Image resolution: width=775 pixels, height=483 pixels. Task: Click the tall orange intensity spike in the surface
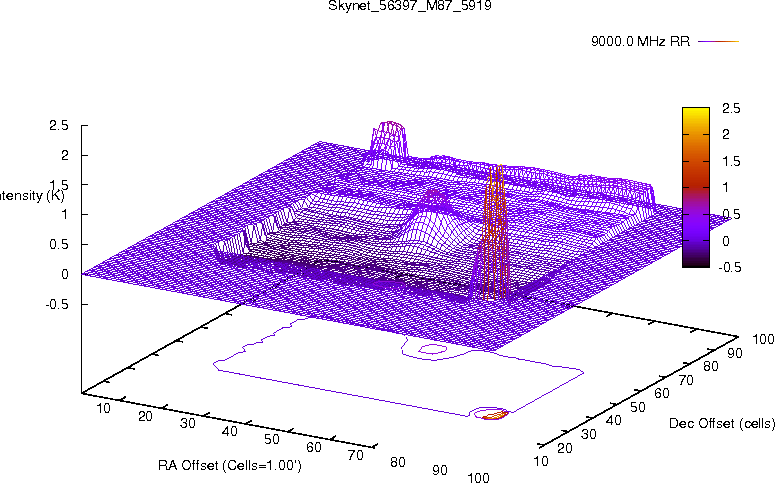coord(495,232)
